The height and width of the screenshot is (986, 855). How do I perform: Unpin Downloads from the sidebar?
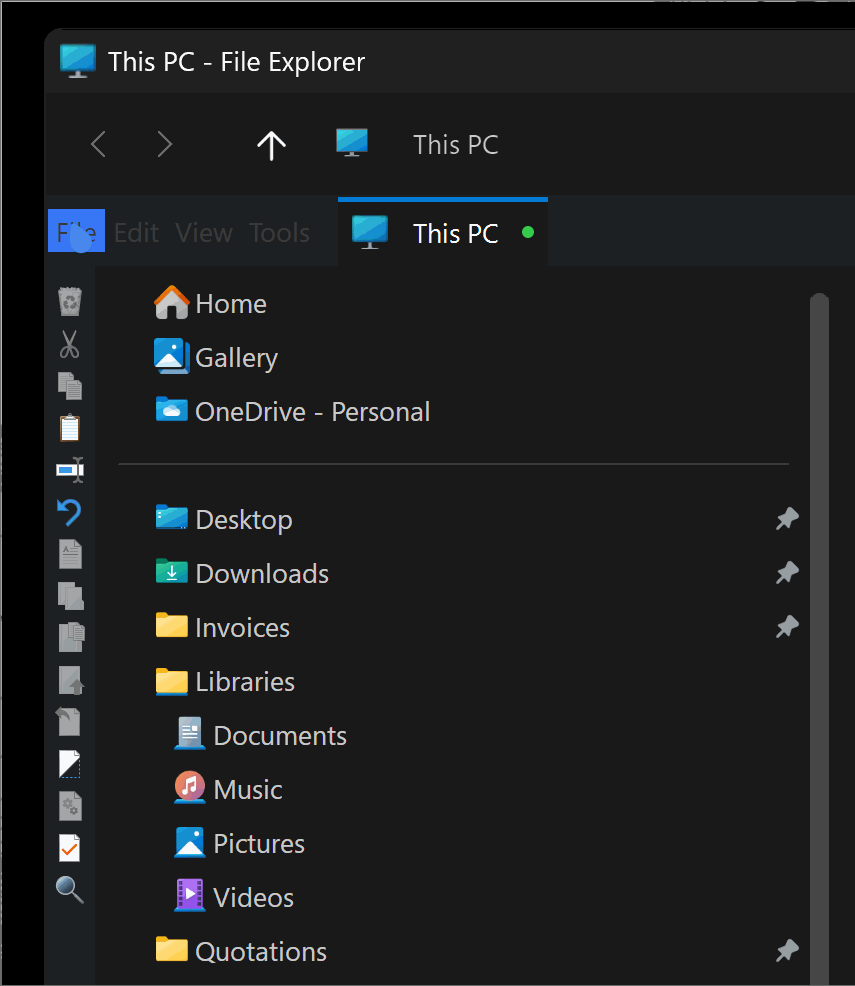pyautogui.click(x=787, y=572)
